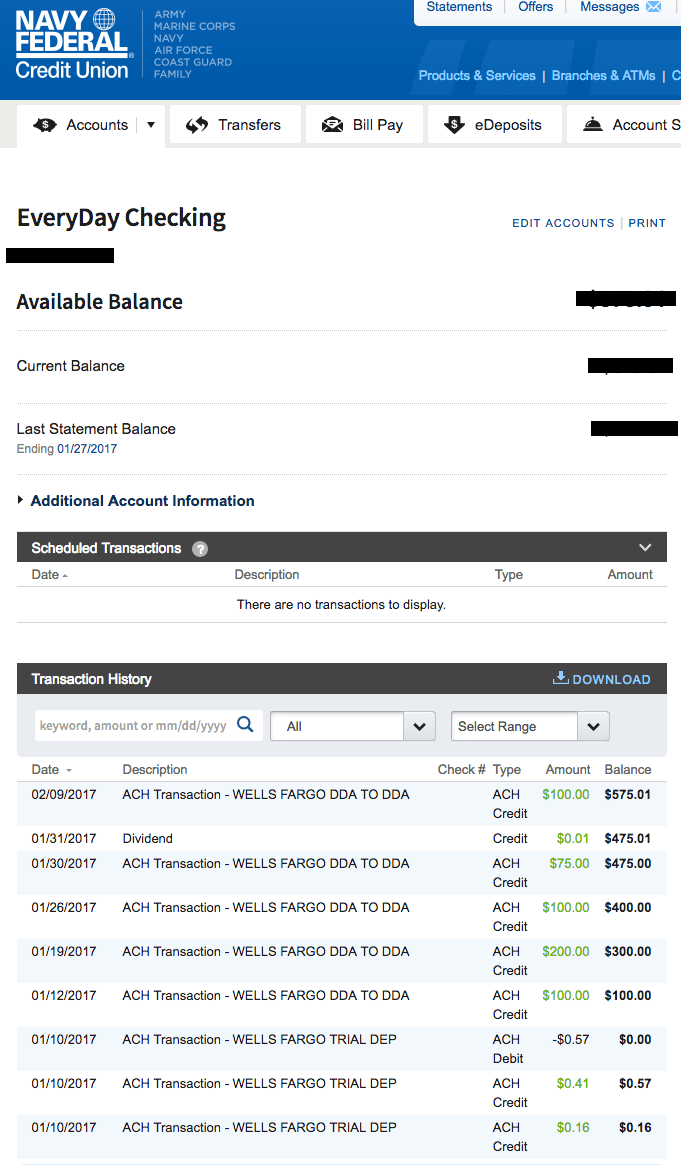Open Bill Pay via its envelope icon
This screenshot has height=1165, width=681.
(x=331, y=124)
